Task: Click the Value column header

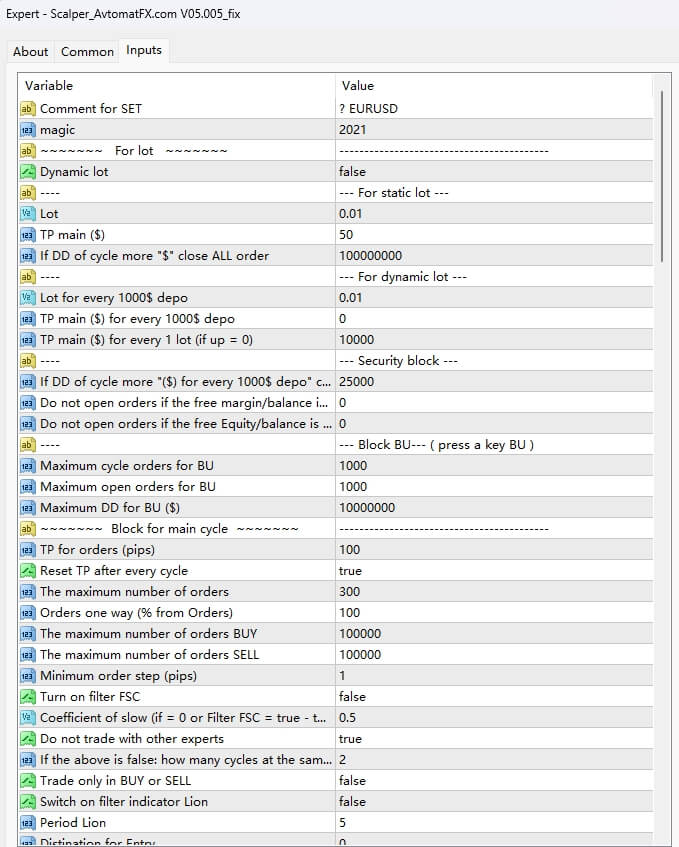Action: (x=358, y=85)
